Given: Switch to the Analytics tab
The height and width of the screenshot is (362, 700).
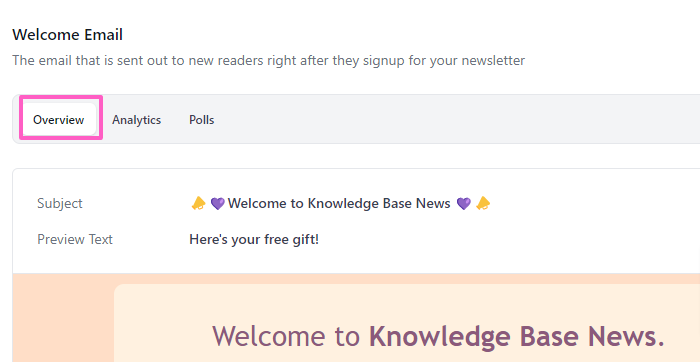Looking at the screenshot, I should [136, 120].
